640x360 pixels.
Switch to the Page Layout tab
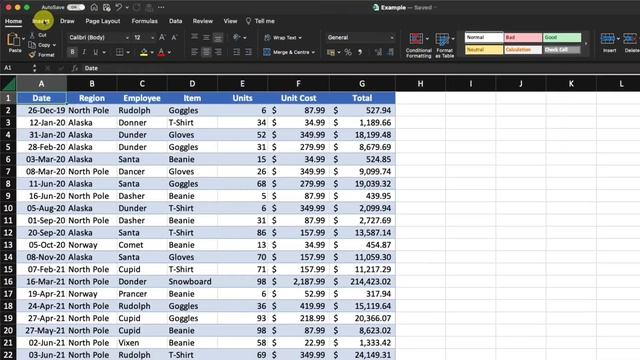coord(102,21)
